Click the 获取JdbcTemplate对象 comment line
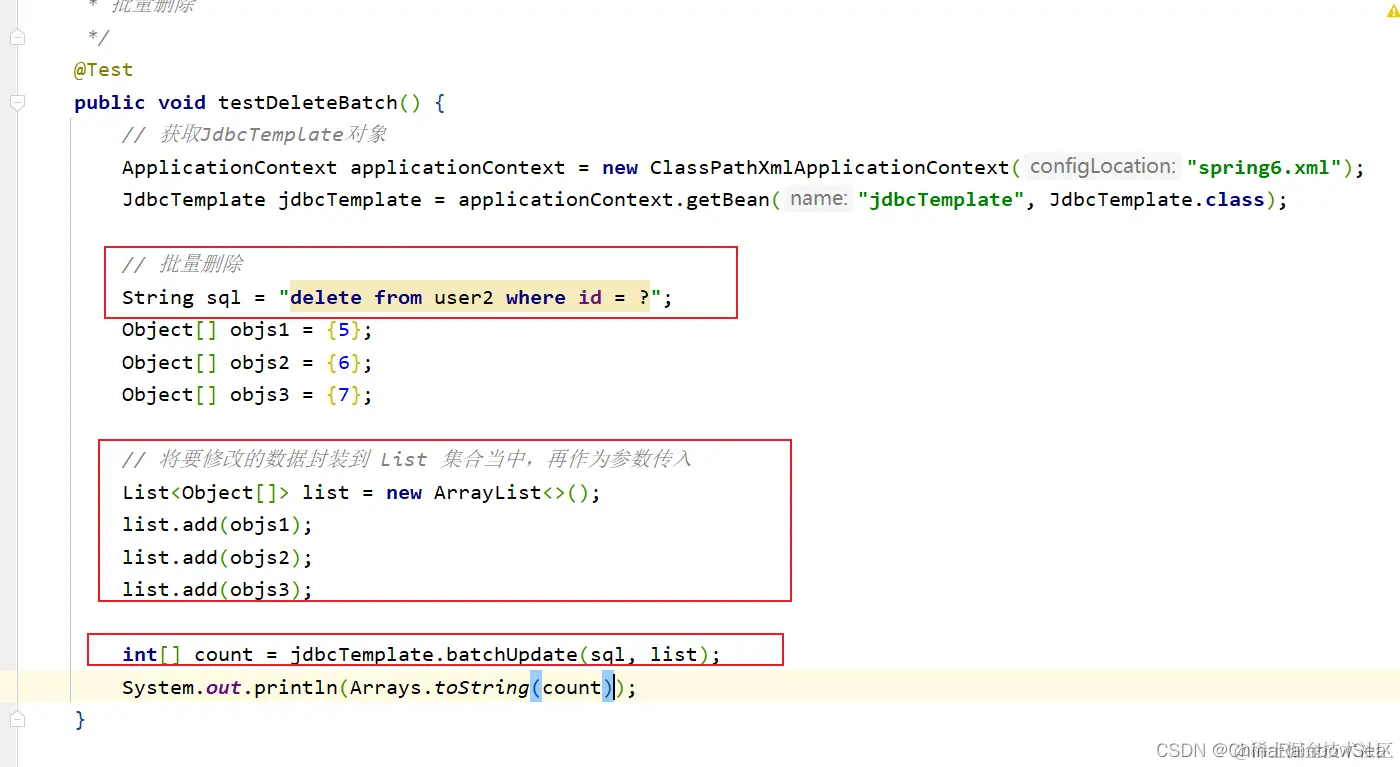 coord(255,135)
